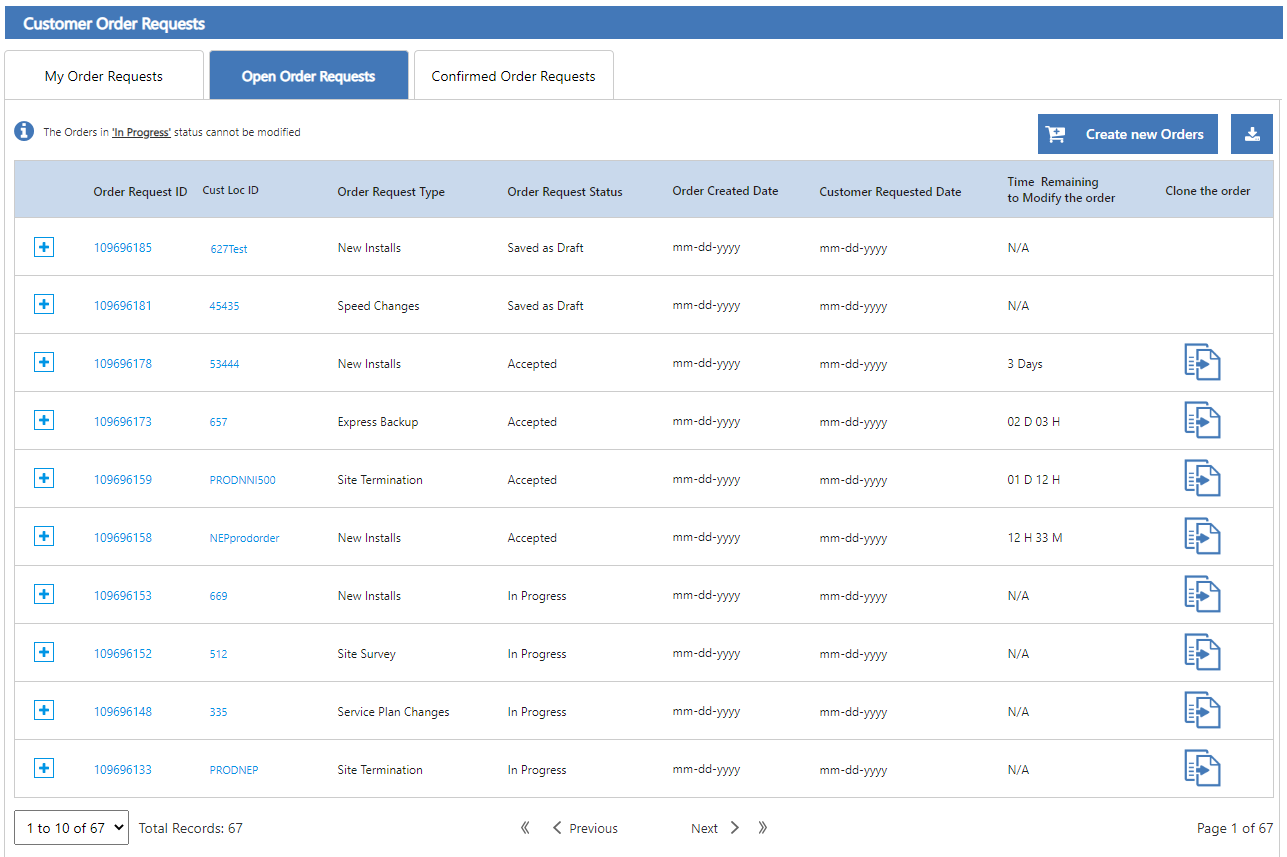This screenshot has width=1287, height=857.
Task: Expand details of order 109696181
Action: (44, 305)
